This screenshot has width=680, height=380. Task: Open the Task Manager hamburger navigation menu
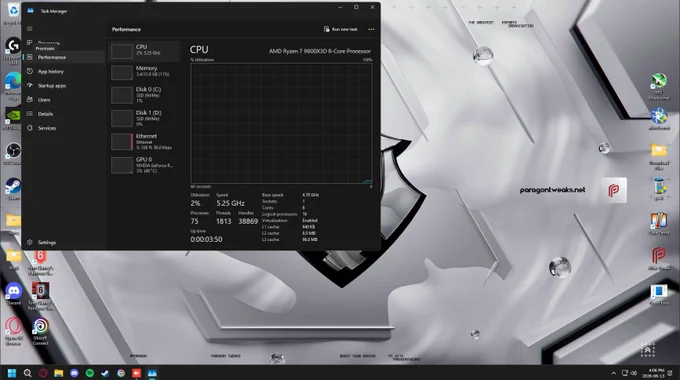tap(29, 29)
